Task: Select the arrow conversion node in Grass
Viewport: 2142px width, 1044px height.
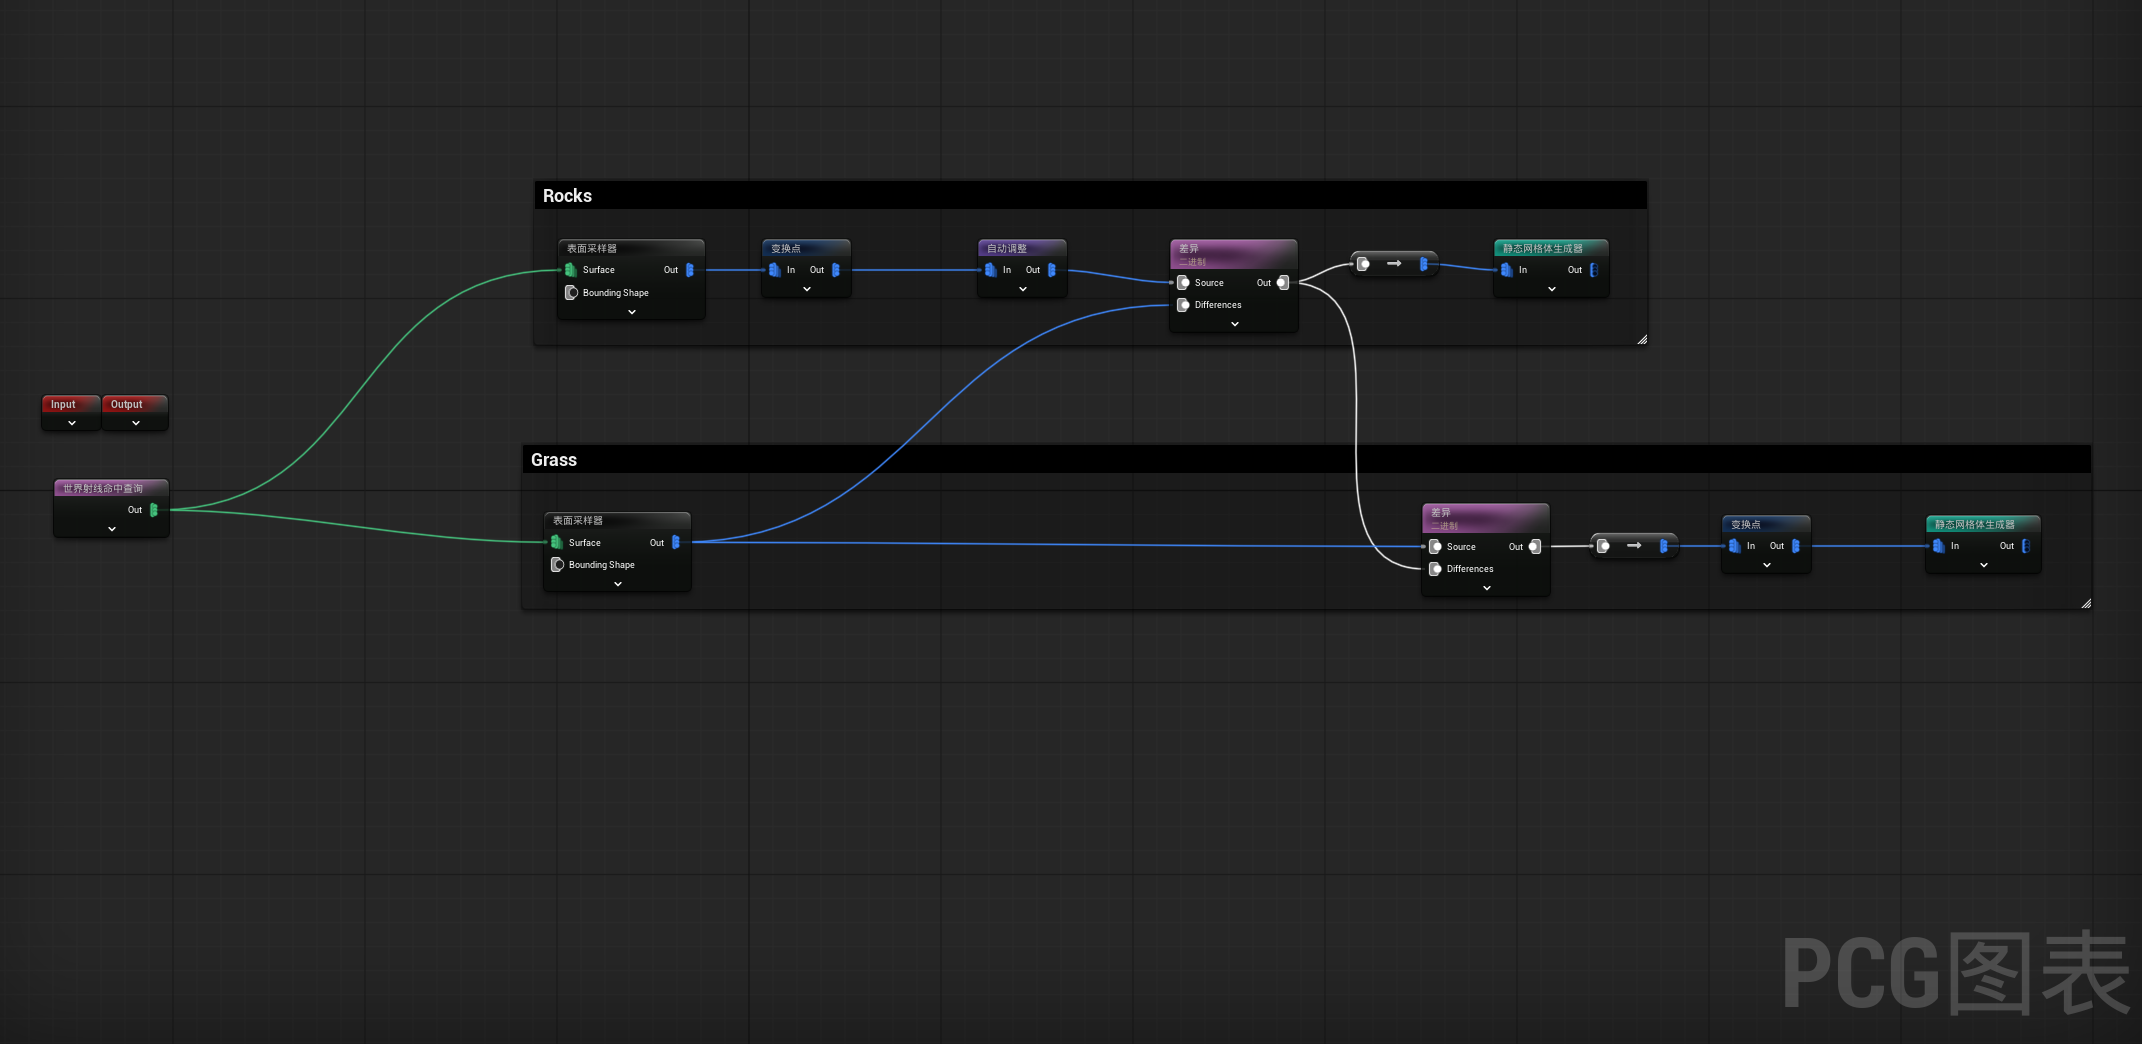Action: (x=1633, y=546)
